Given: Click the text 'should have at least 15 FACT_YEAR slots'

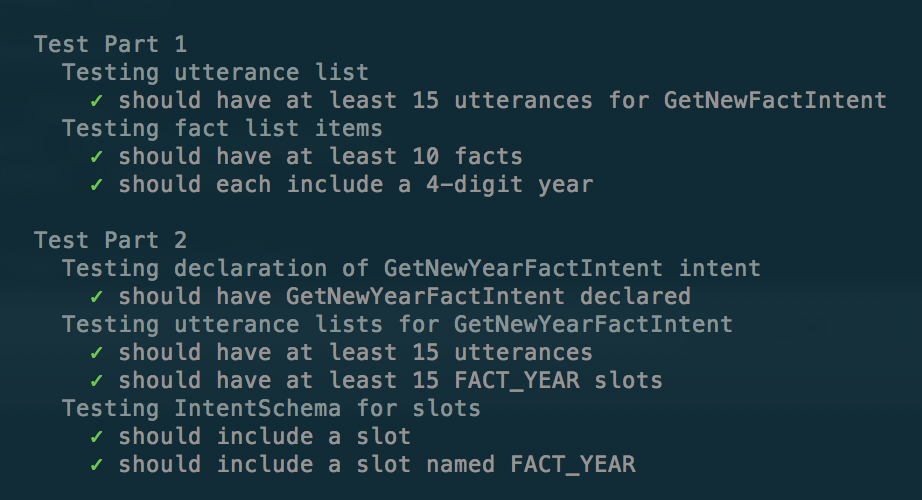Looking at the screenshot, I should (x=390, y=380).
